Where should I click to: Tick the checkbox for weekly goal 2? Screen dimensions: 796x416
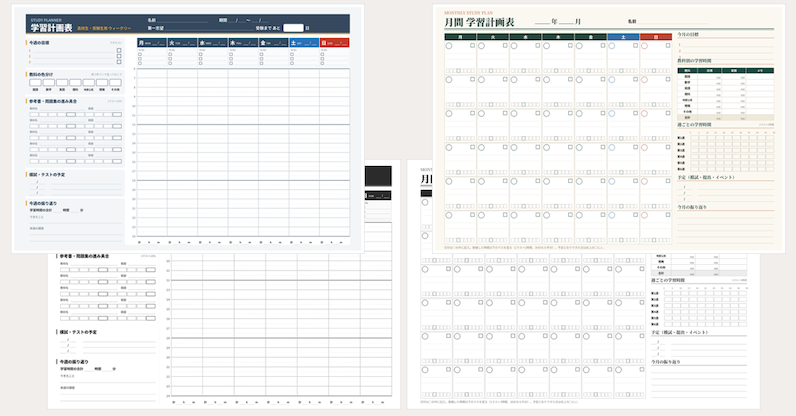point(119,56)
